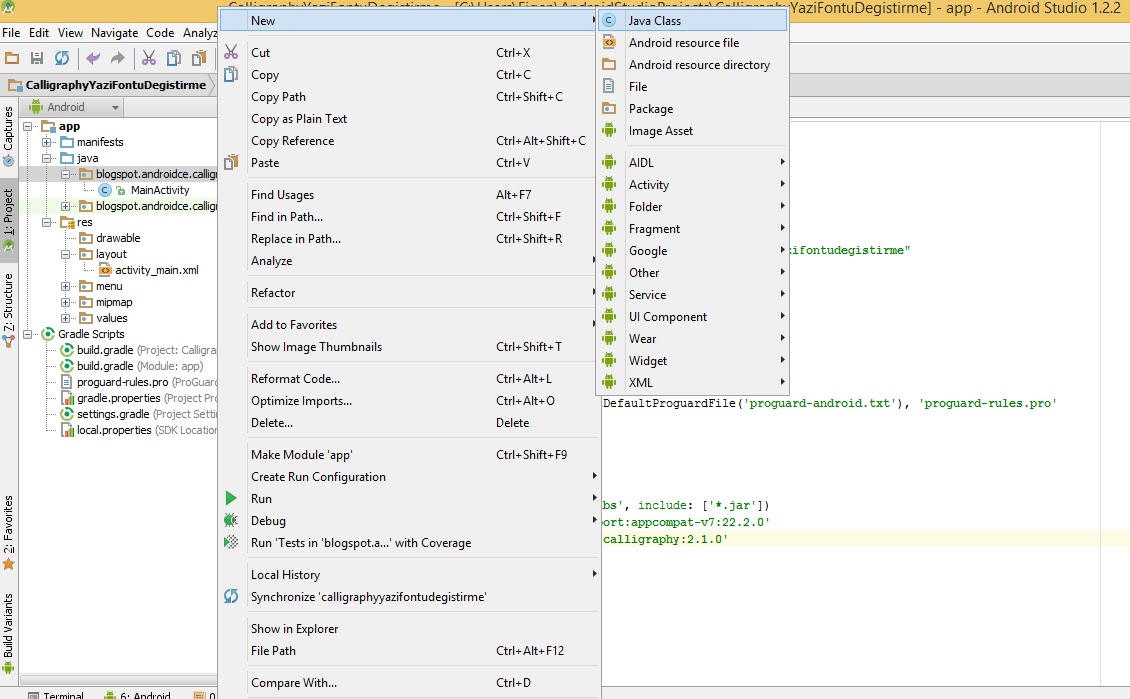Click the Open folder toolbar icon
Viewport: 1130px width, 699px height.
coord(12,58)
